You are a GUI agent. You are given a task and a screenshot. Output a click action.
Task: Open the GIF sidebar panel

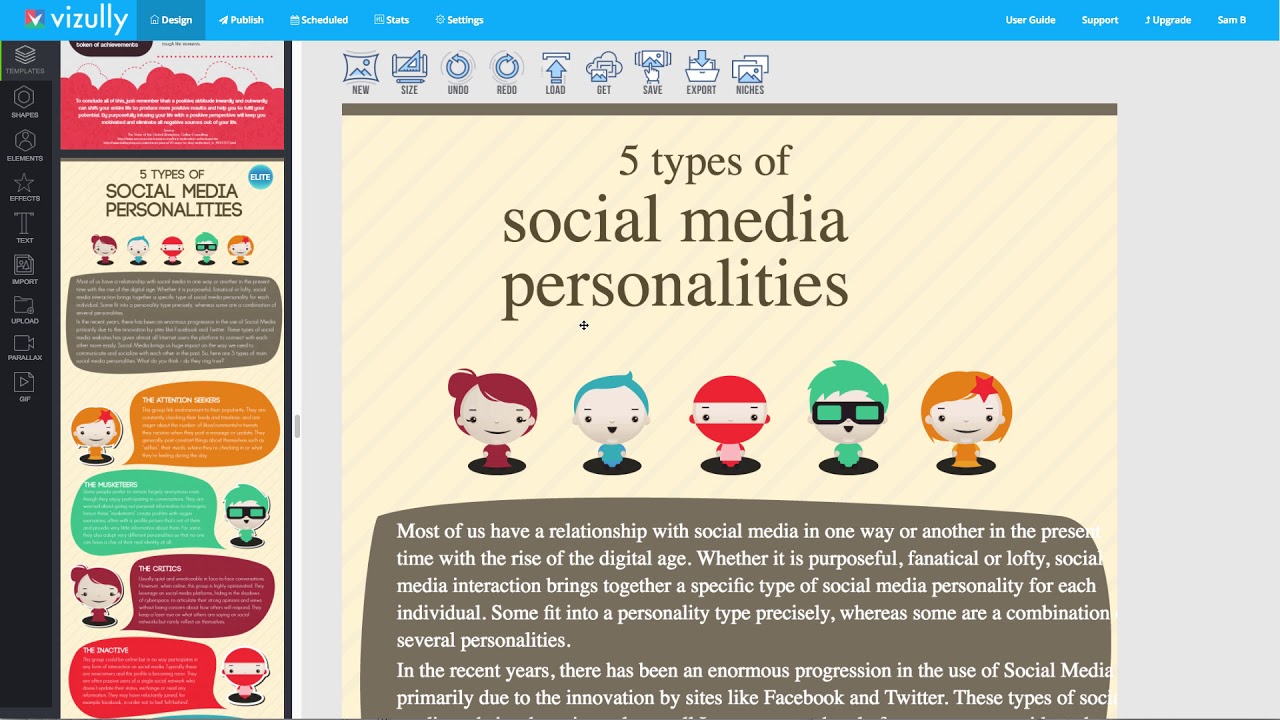click(25, 387)
